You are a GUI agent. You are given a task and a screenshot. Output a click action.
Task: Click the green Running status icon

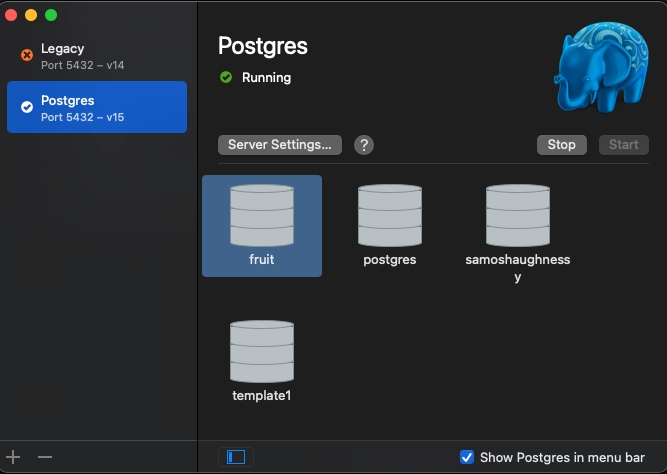click(226, 77)
